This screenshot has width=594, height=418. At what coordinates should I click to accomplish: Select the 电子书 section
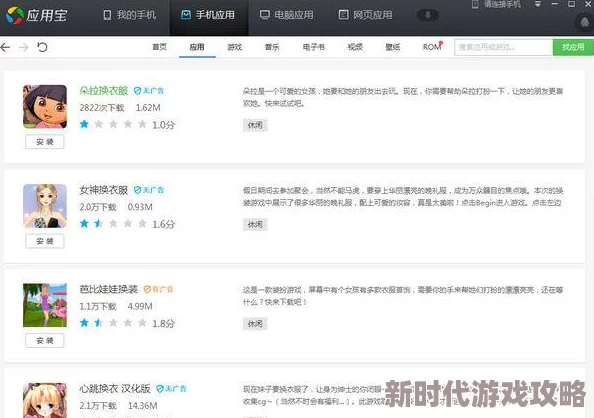[314, 47]
